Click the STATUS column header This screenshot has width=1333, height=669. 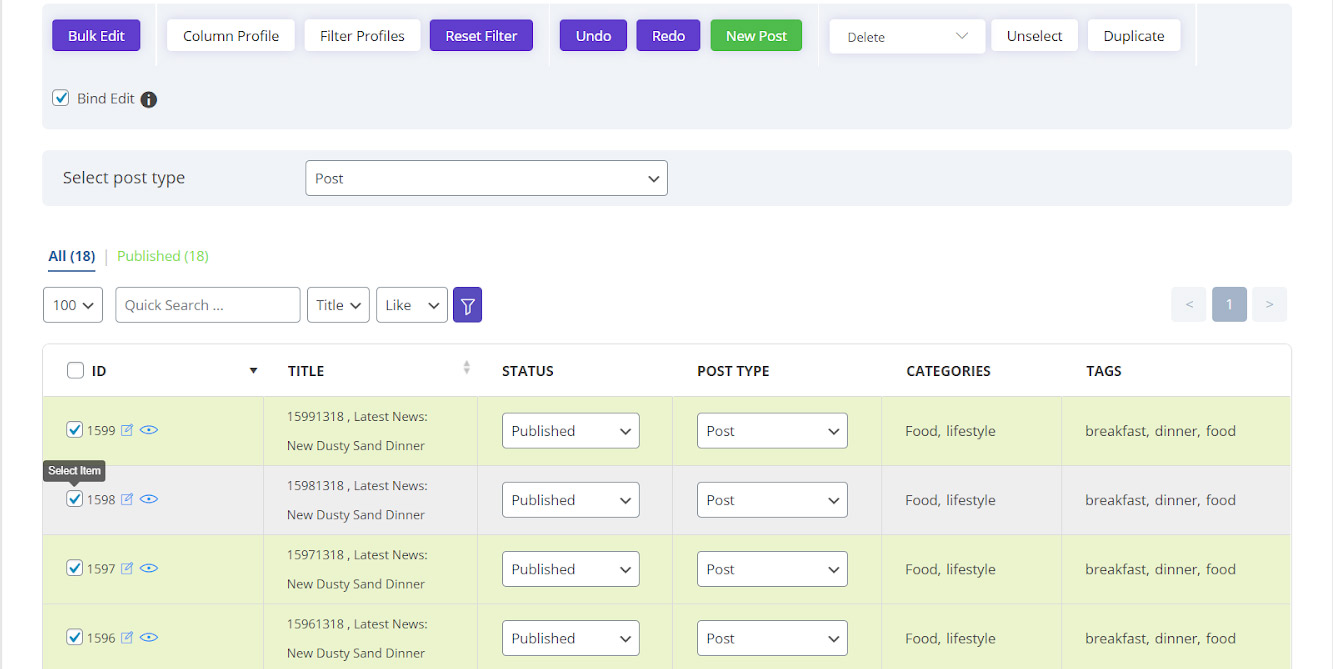(x=528, y=371)
